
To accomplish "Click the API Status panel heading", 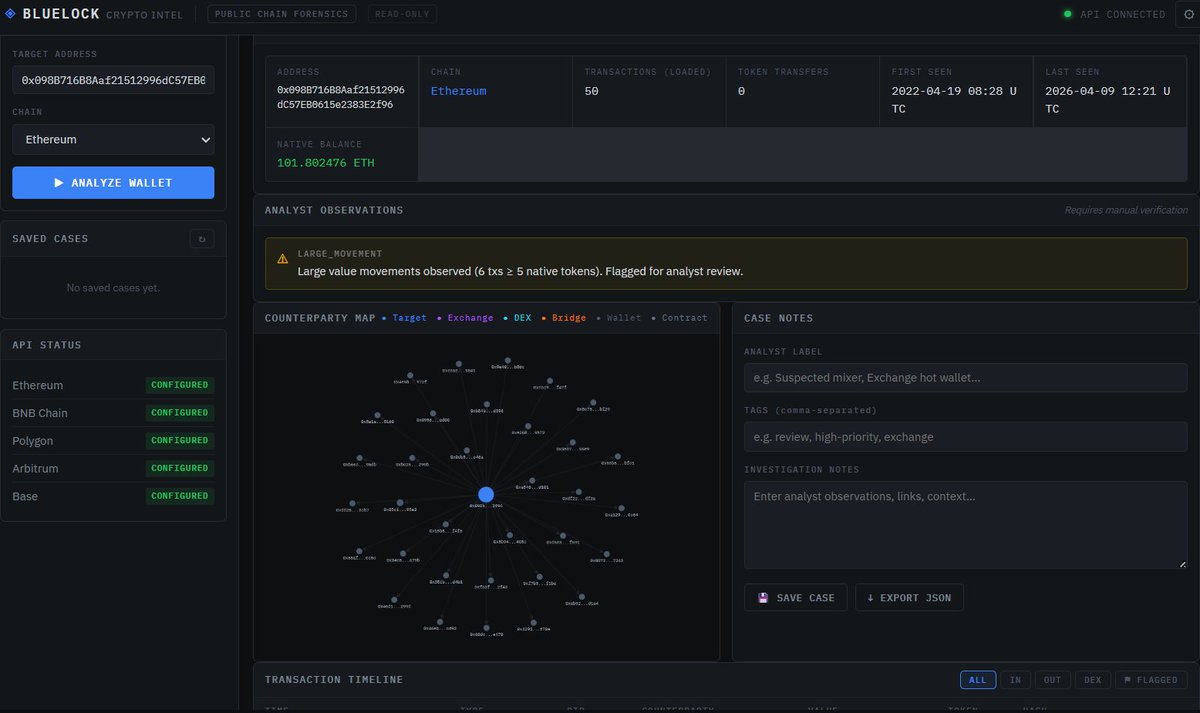I will pyautogui.click(x=47, y=345).
